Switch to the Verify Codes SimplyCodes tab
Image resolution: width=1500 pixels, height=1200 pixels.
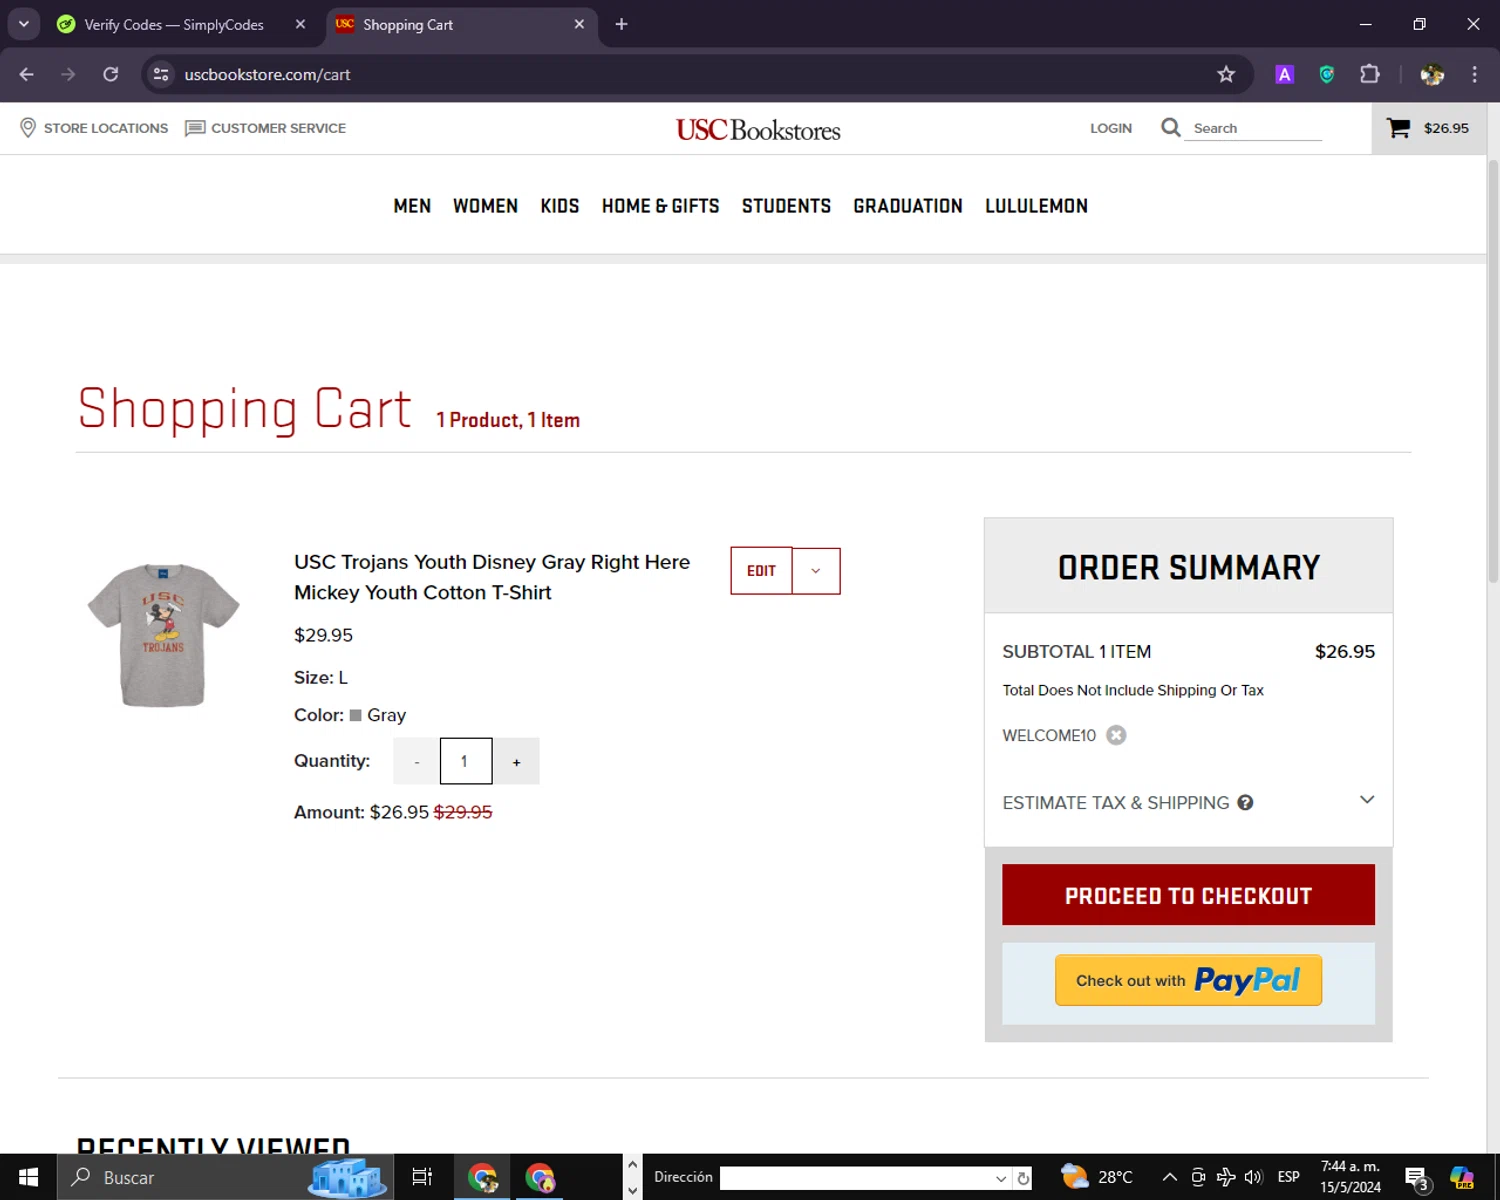(173, 24)
